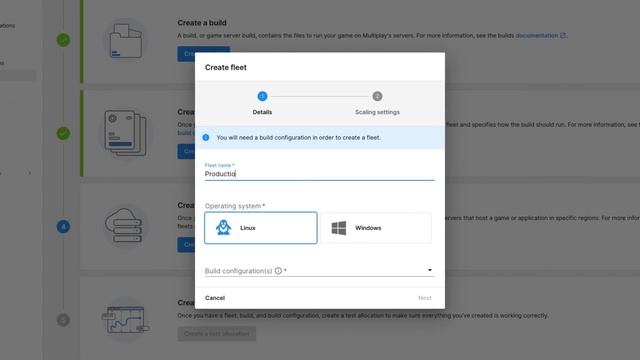Click the fleet cloud servers illustration
Screen dimensions: 640x360
[x=124, y=226]
